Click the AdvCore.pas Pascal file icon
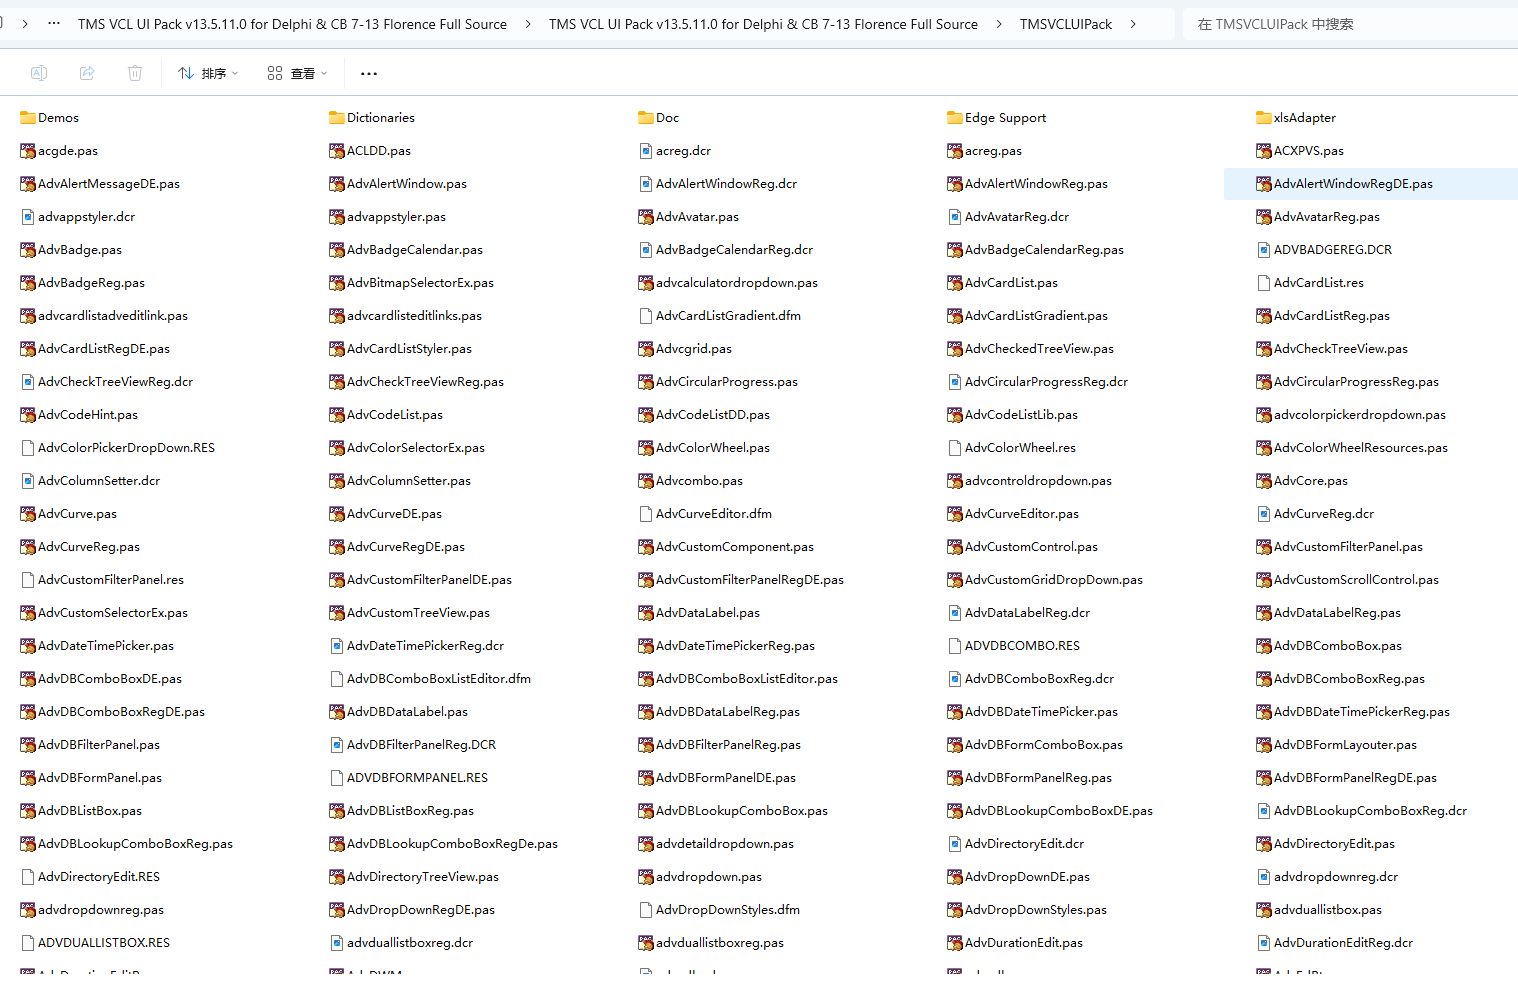 click(1264, 481)
